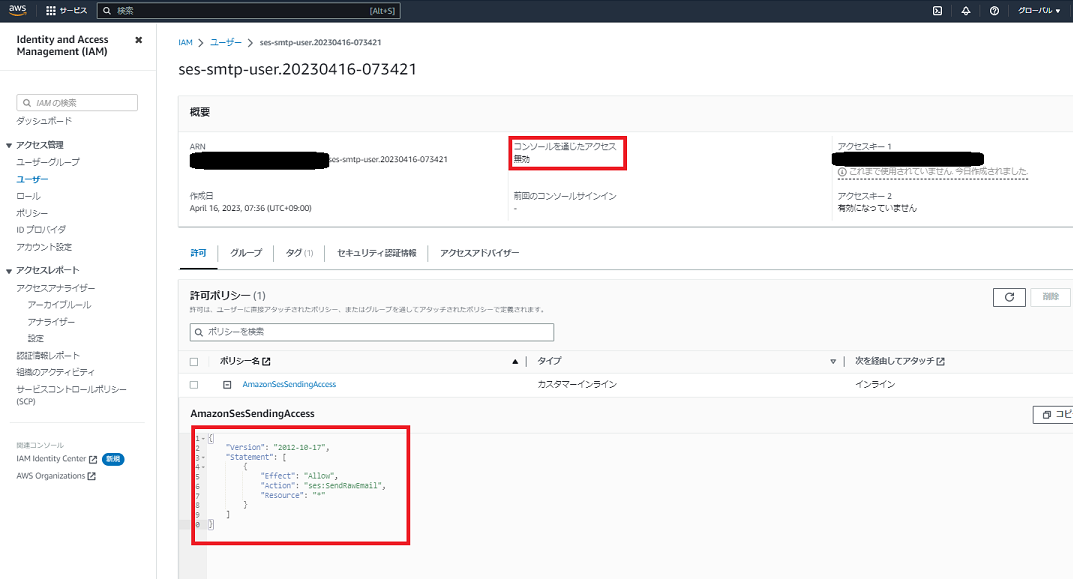Open the services grid menu icon
Viewport: 1073px width, 579px height.
51,11
